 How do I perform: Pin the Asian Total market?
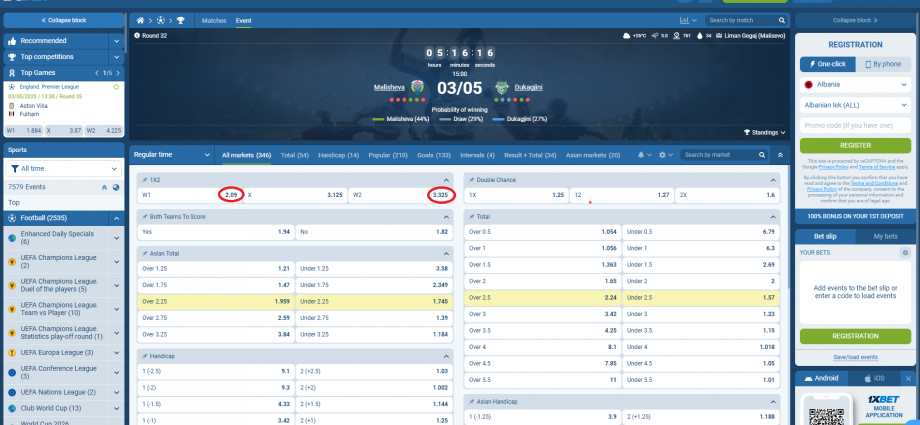[x=144, y=254]
